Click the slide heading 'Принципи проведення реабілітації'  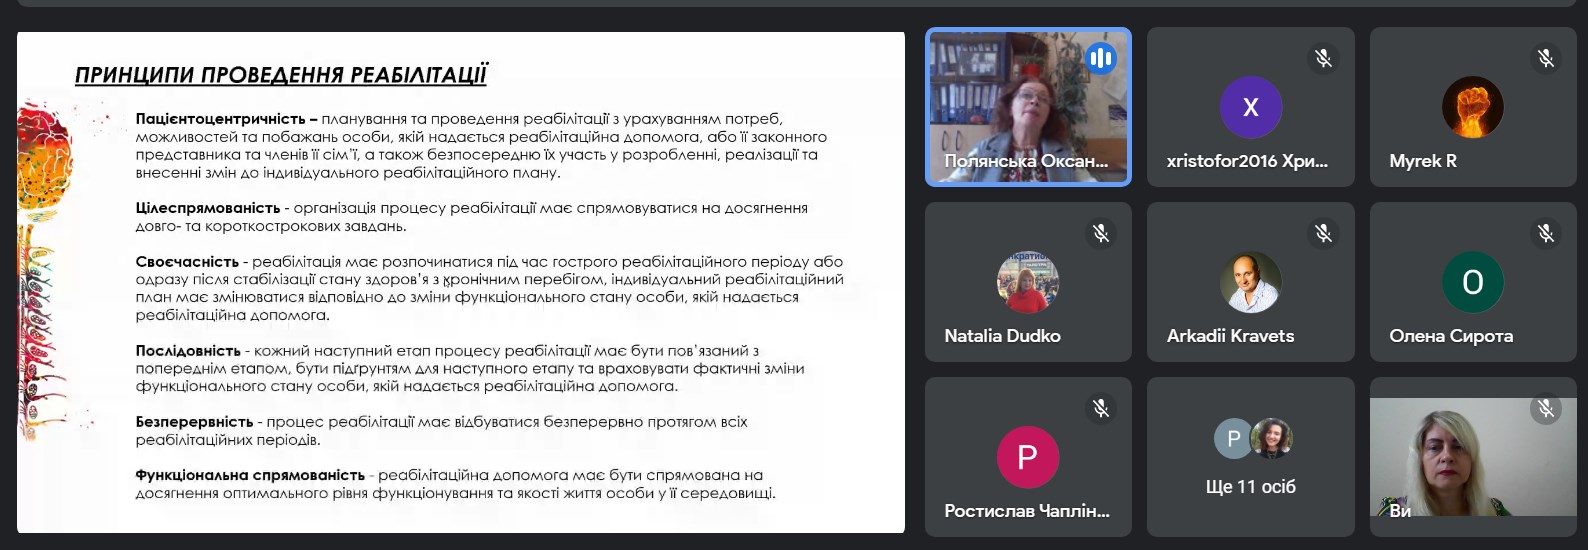tap(281, 75)
